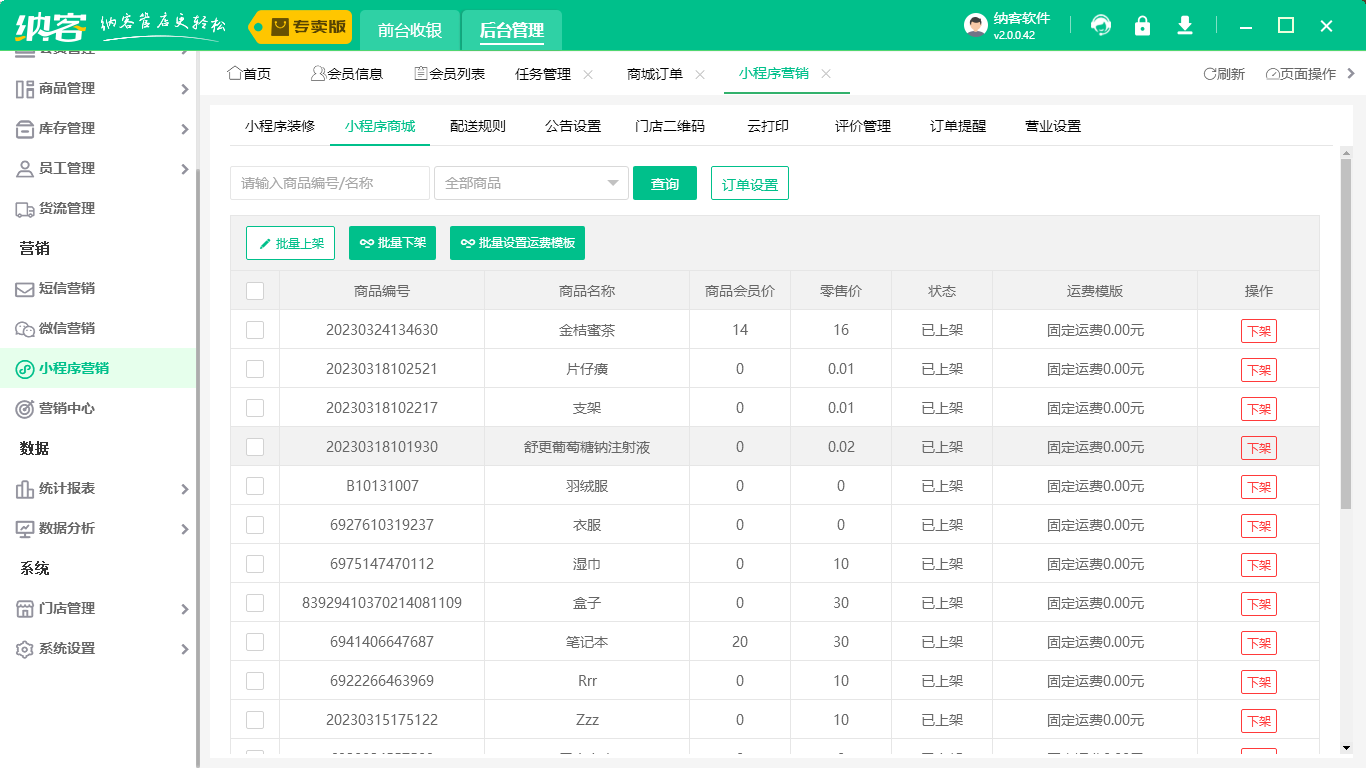Click the user avatar icon
1366x768 pixels.
point(975,26)
